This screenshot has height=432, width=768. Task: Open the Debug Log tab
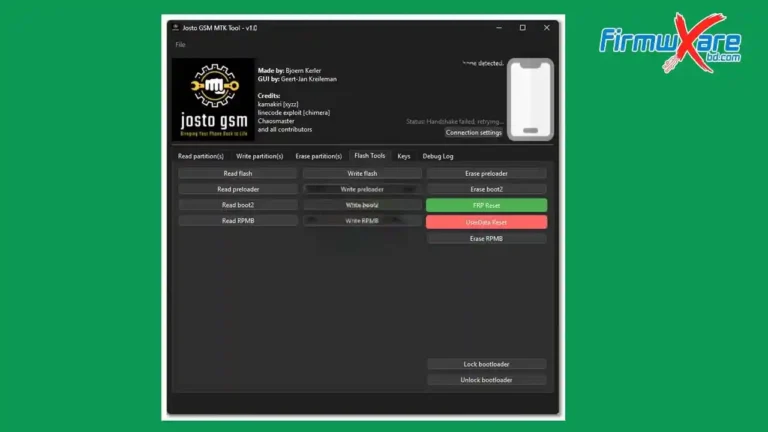pos(438,156)
